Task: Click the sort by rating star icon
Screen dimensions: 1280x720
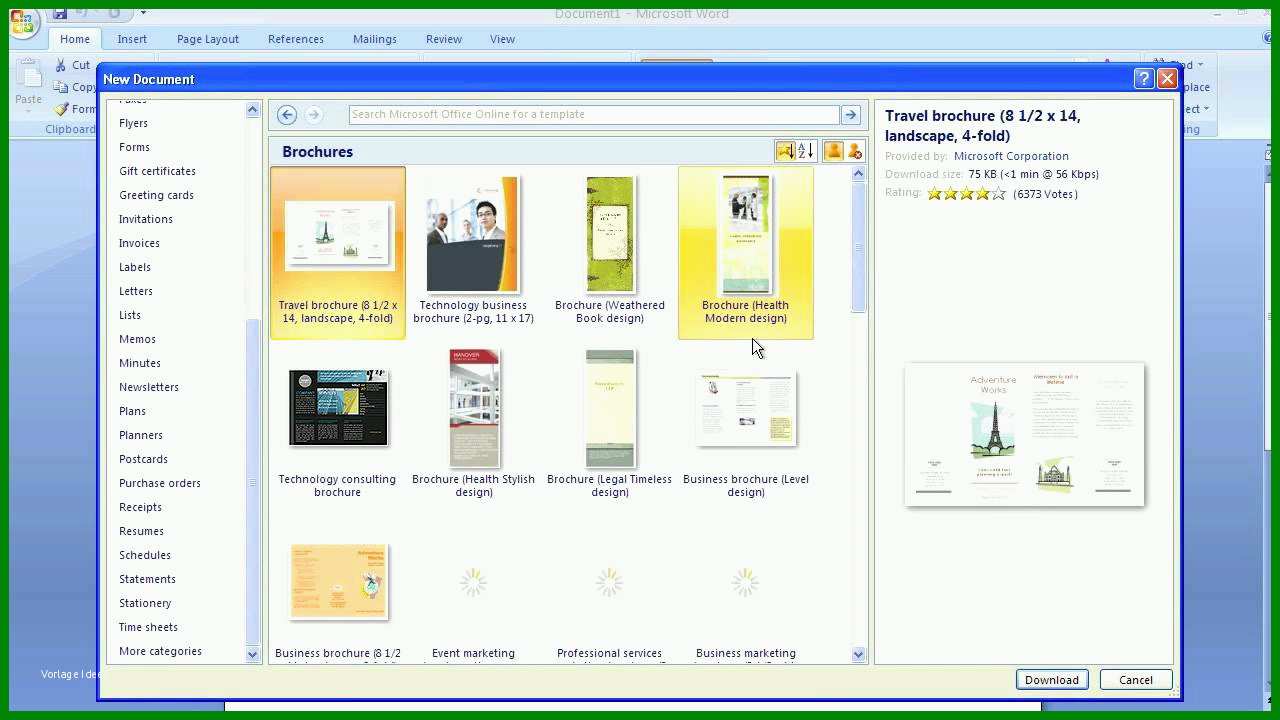Action: pyautogui.click(x=785, y=151)
